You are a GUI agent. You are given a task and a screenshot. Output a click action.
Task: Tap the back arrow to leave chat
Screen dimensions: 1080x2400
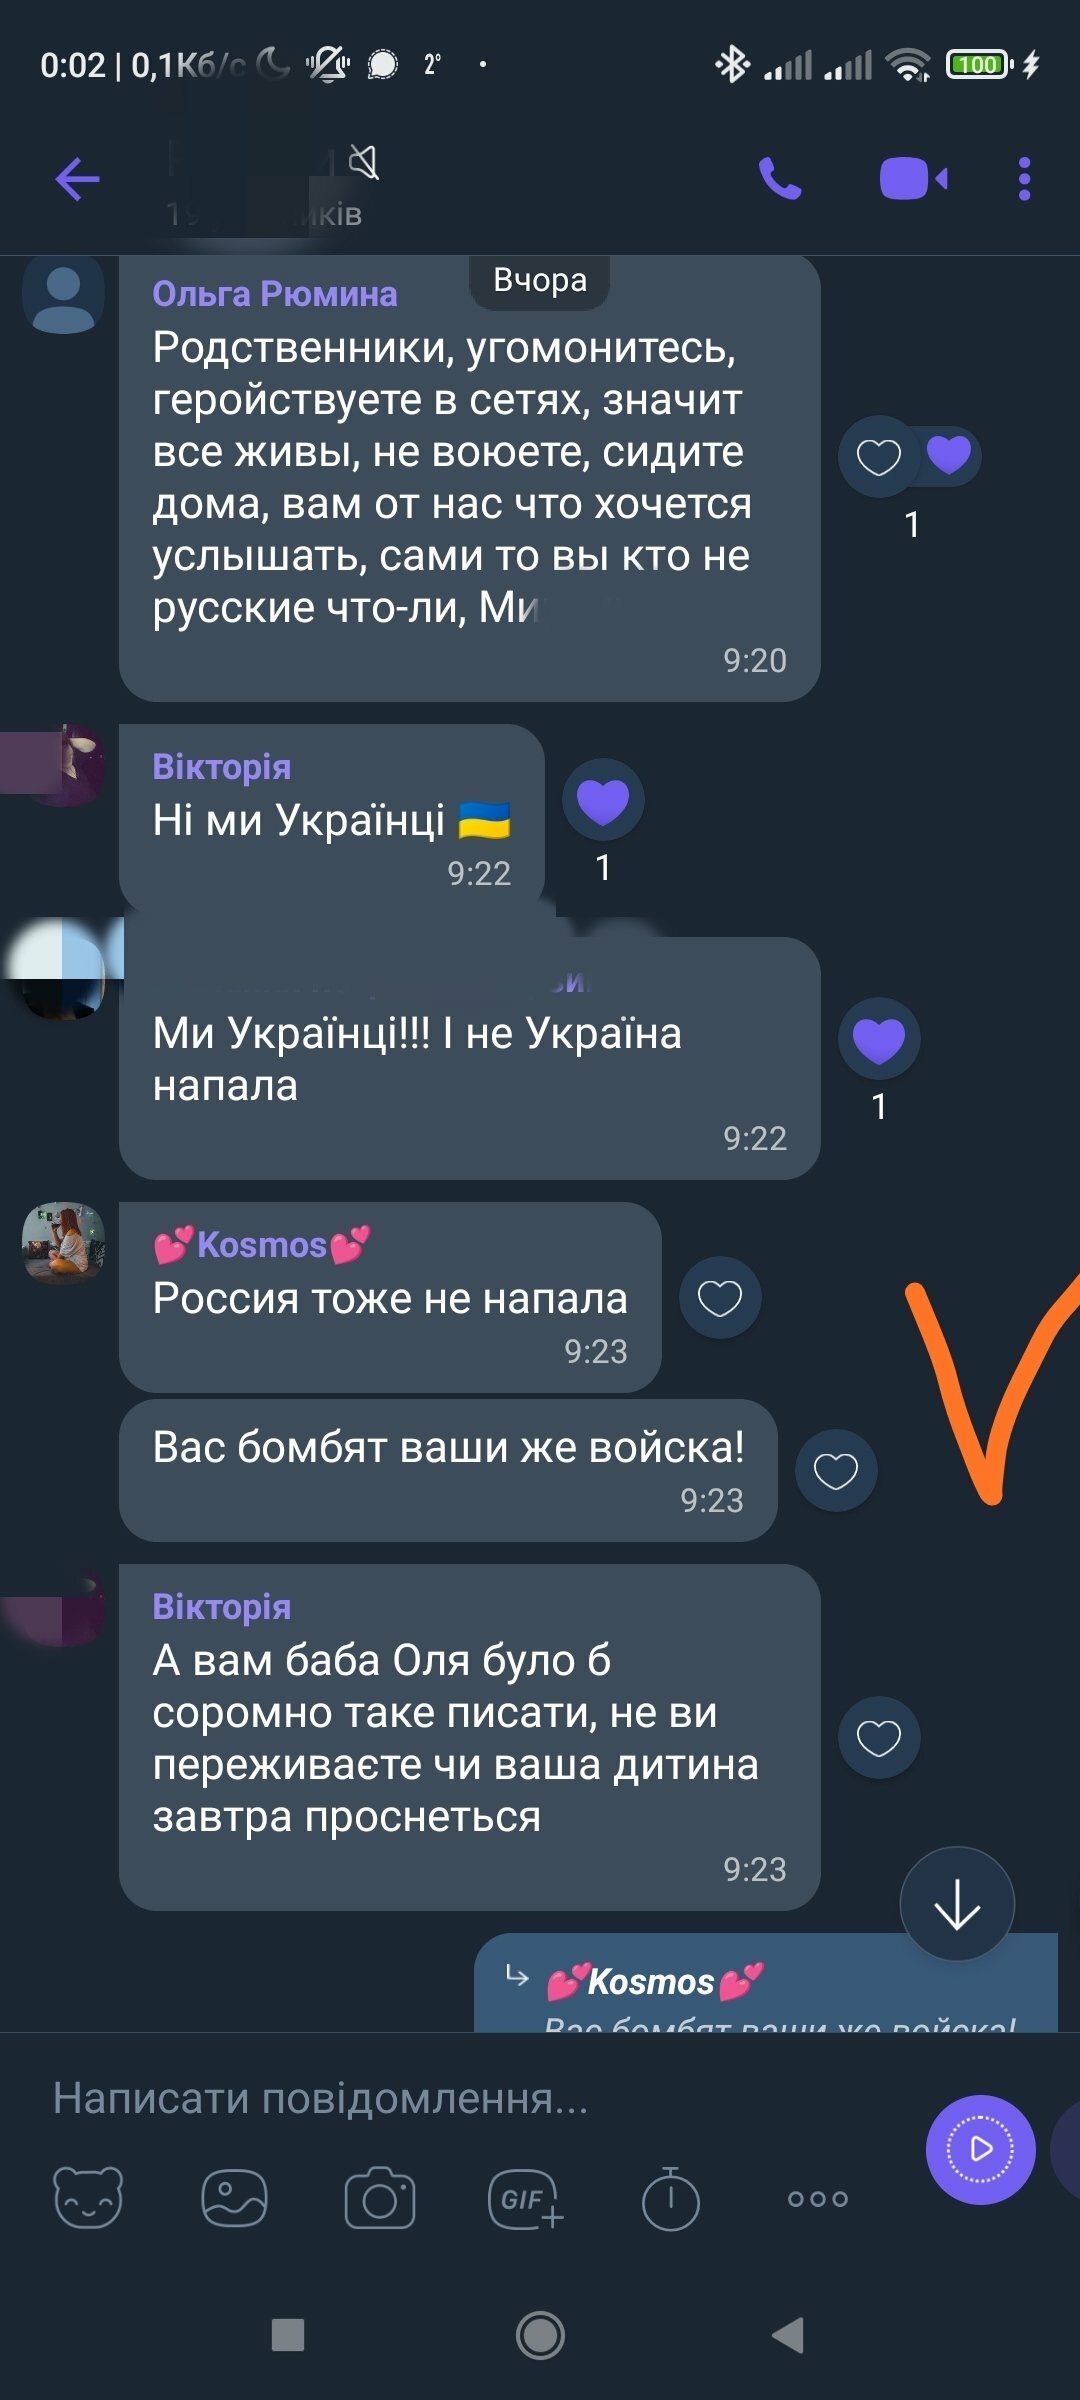pyautogui.click(x=77, y=180)
